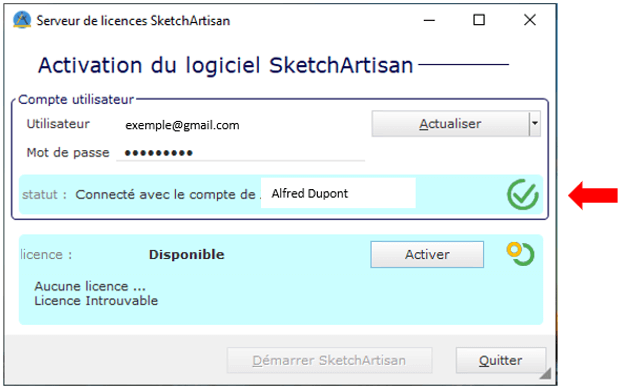Click the SketchArtisan app icon in title bar
621x389 pixels.
[x=22, y=20]
